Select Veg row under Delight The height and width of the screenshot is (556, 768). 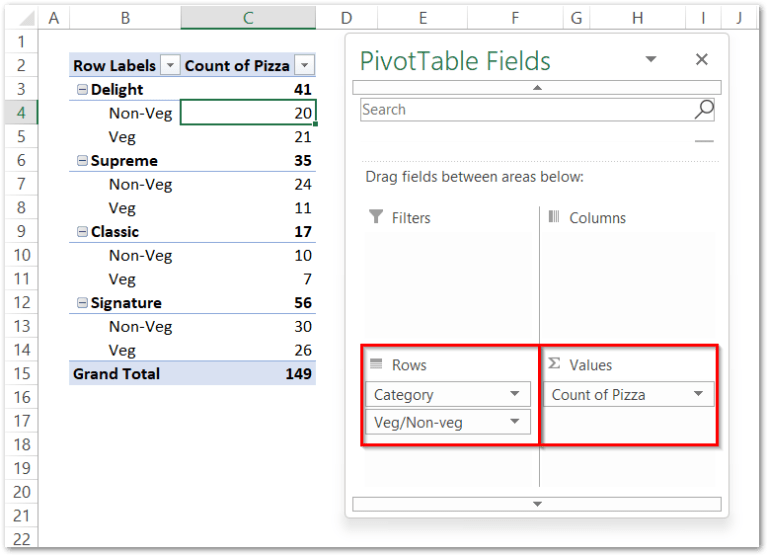[125, 137]
